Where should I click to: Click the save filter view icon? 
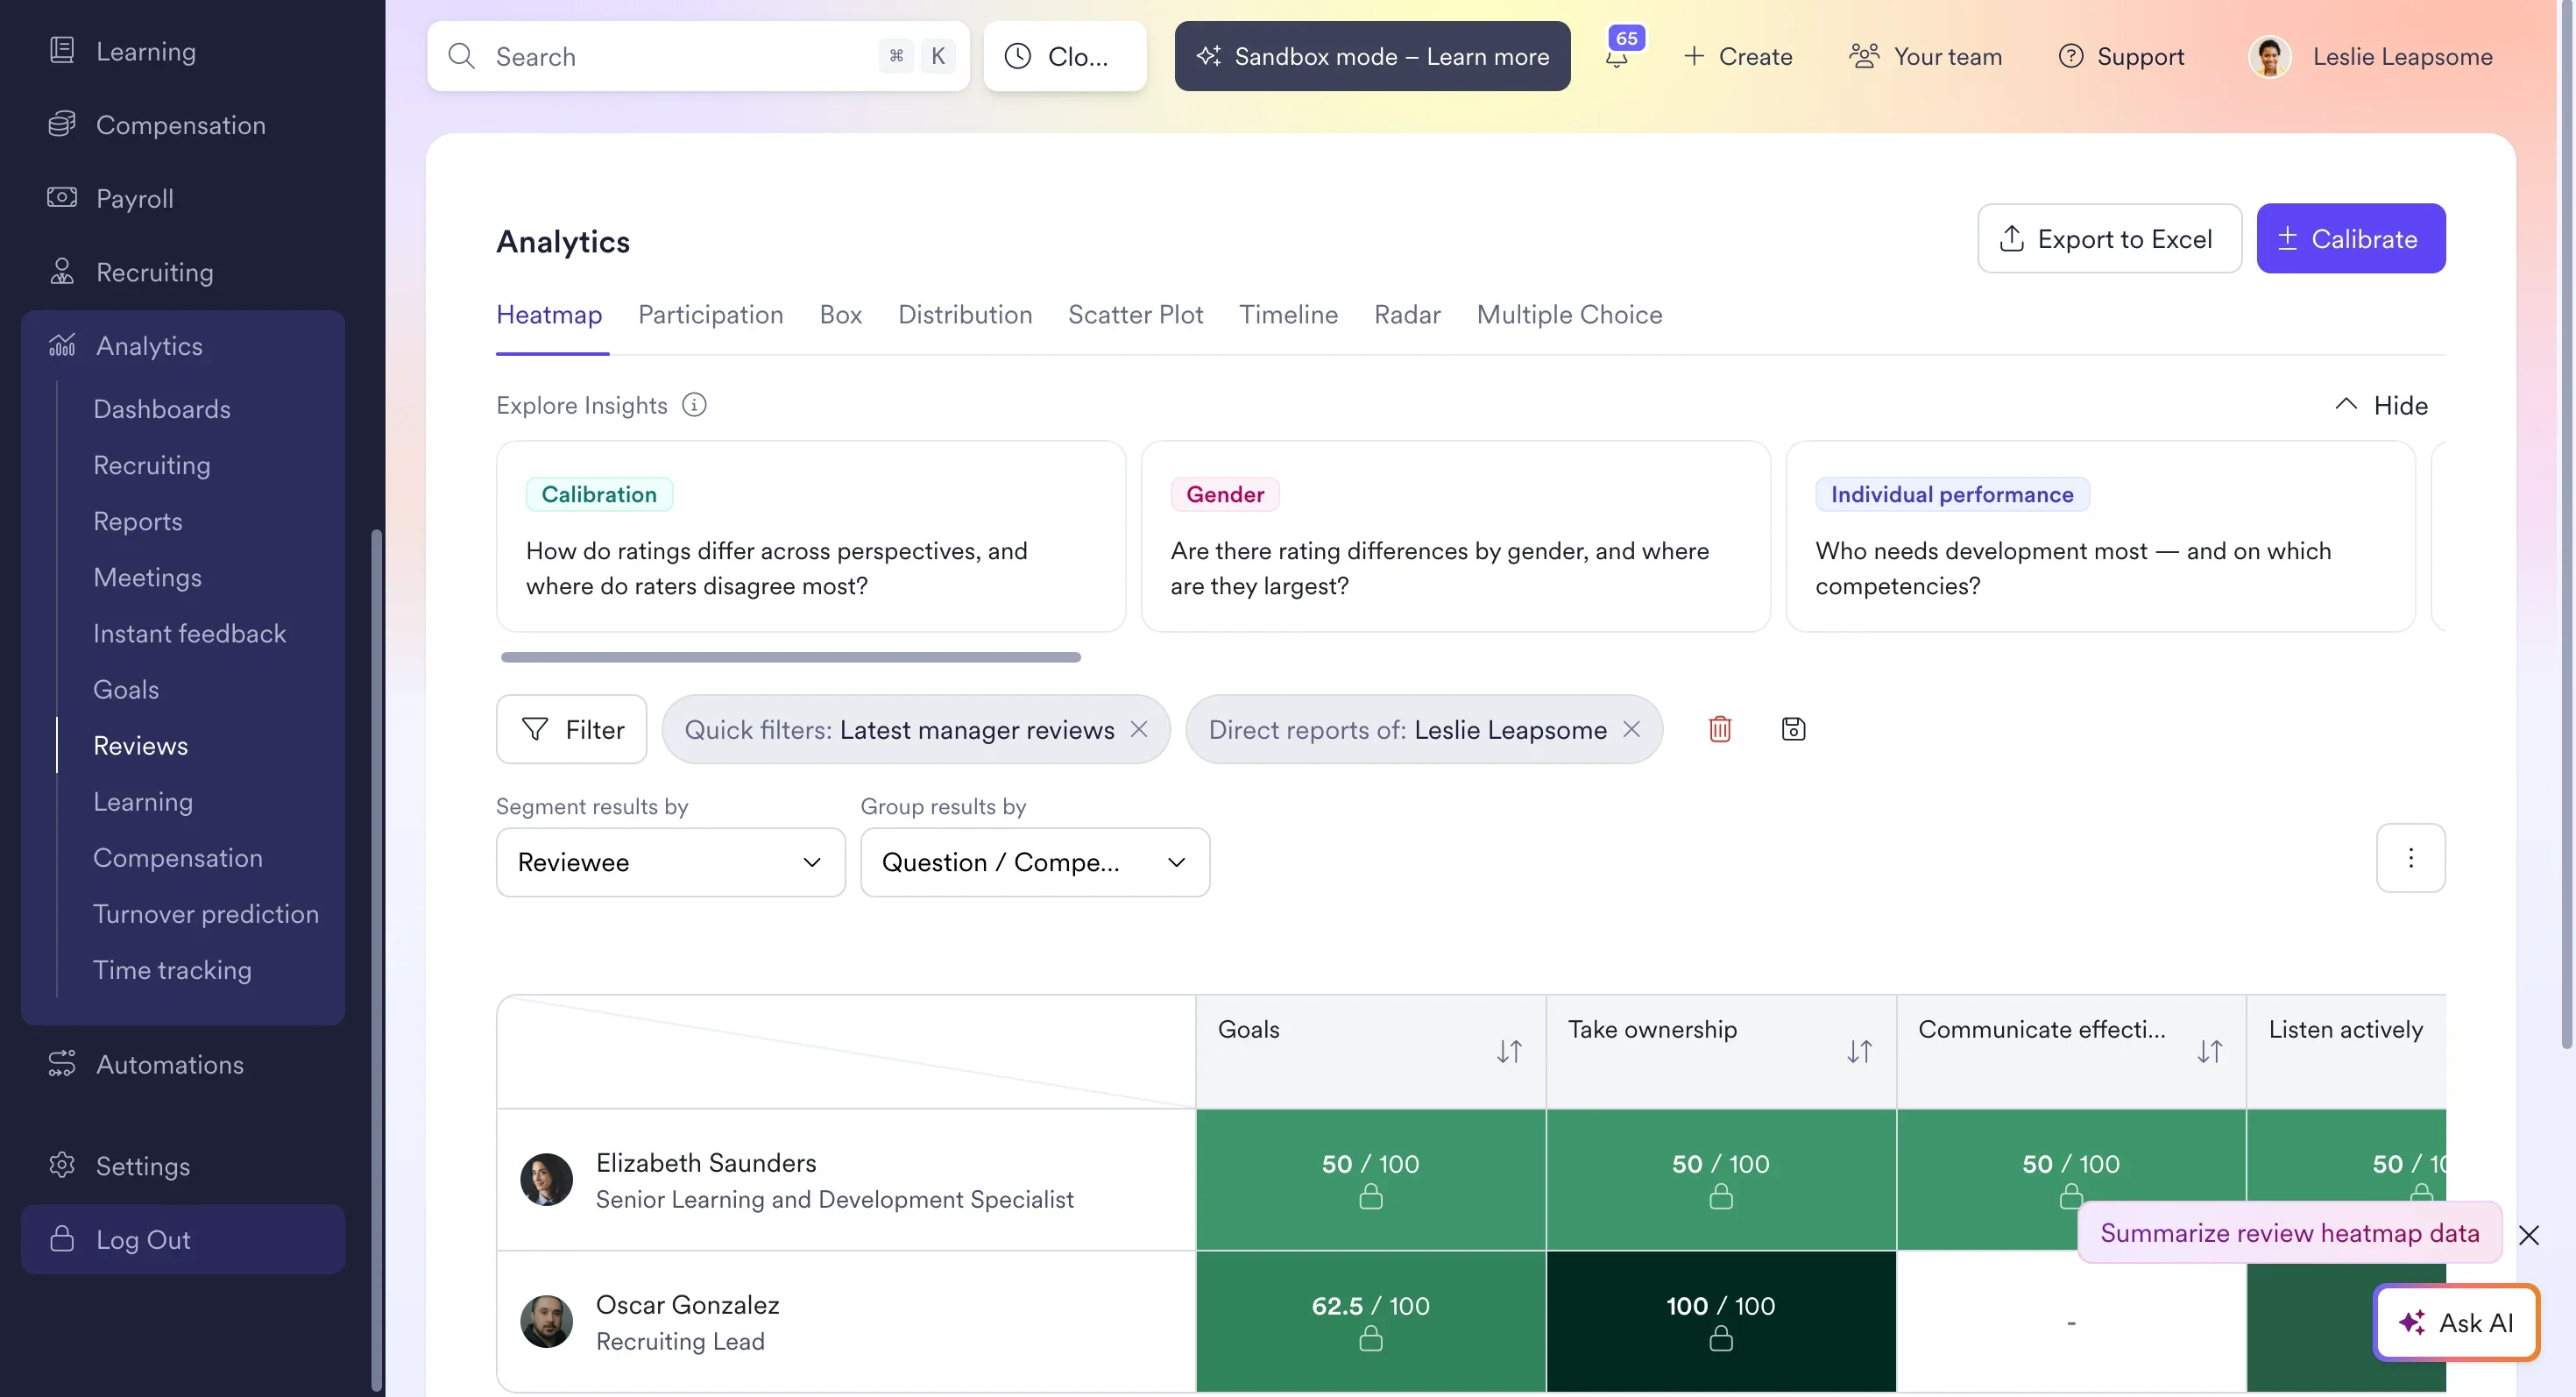click(x=1794, y=729)
